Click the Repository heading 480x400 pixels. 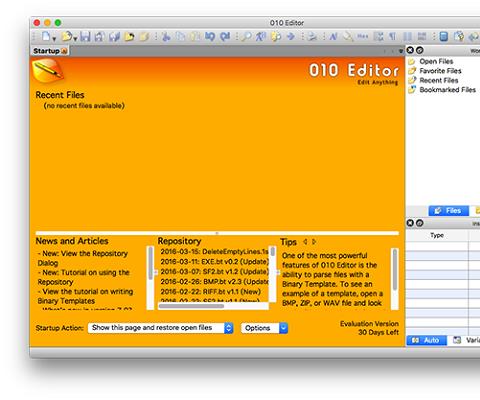(179, 241)
